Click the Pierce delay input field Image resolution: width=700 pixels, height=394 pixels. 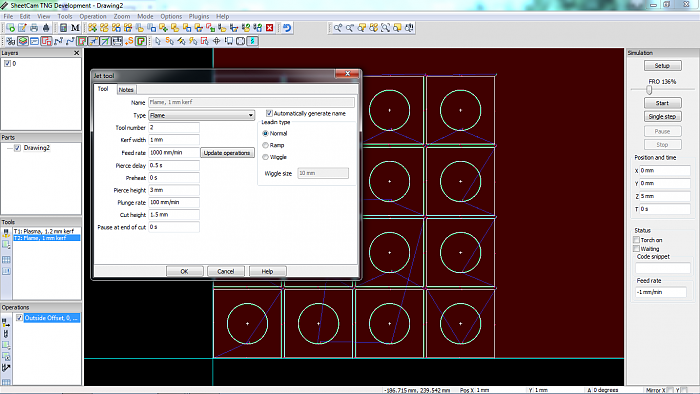(174, 166)
